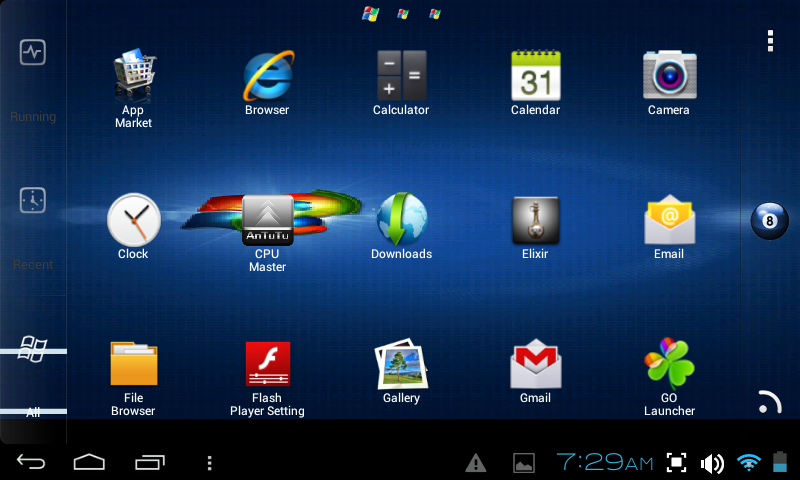
Task: Launch the Browser app
Action: coord(268,76)
